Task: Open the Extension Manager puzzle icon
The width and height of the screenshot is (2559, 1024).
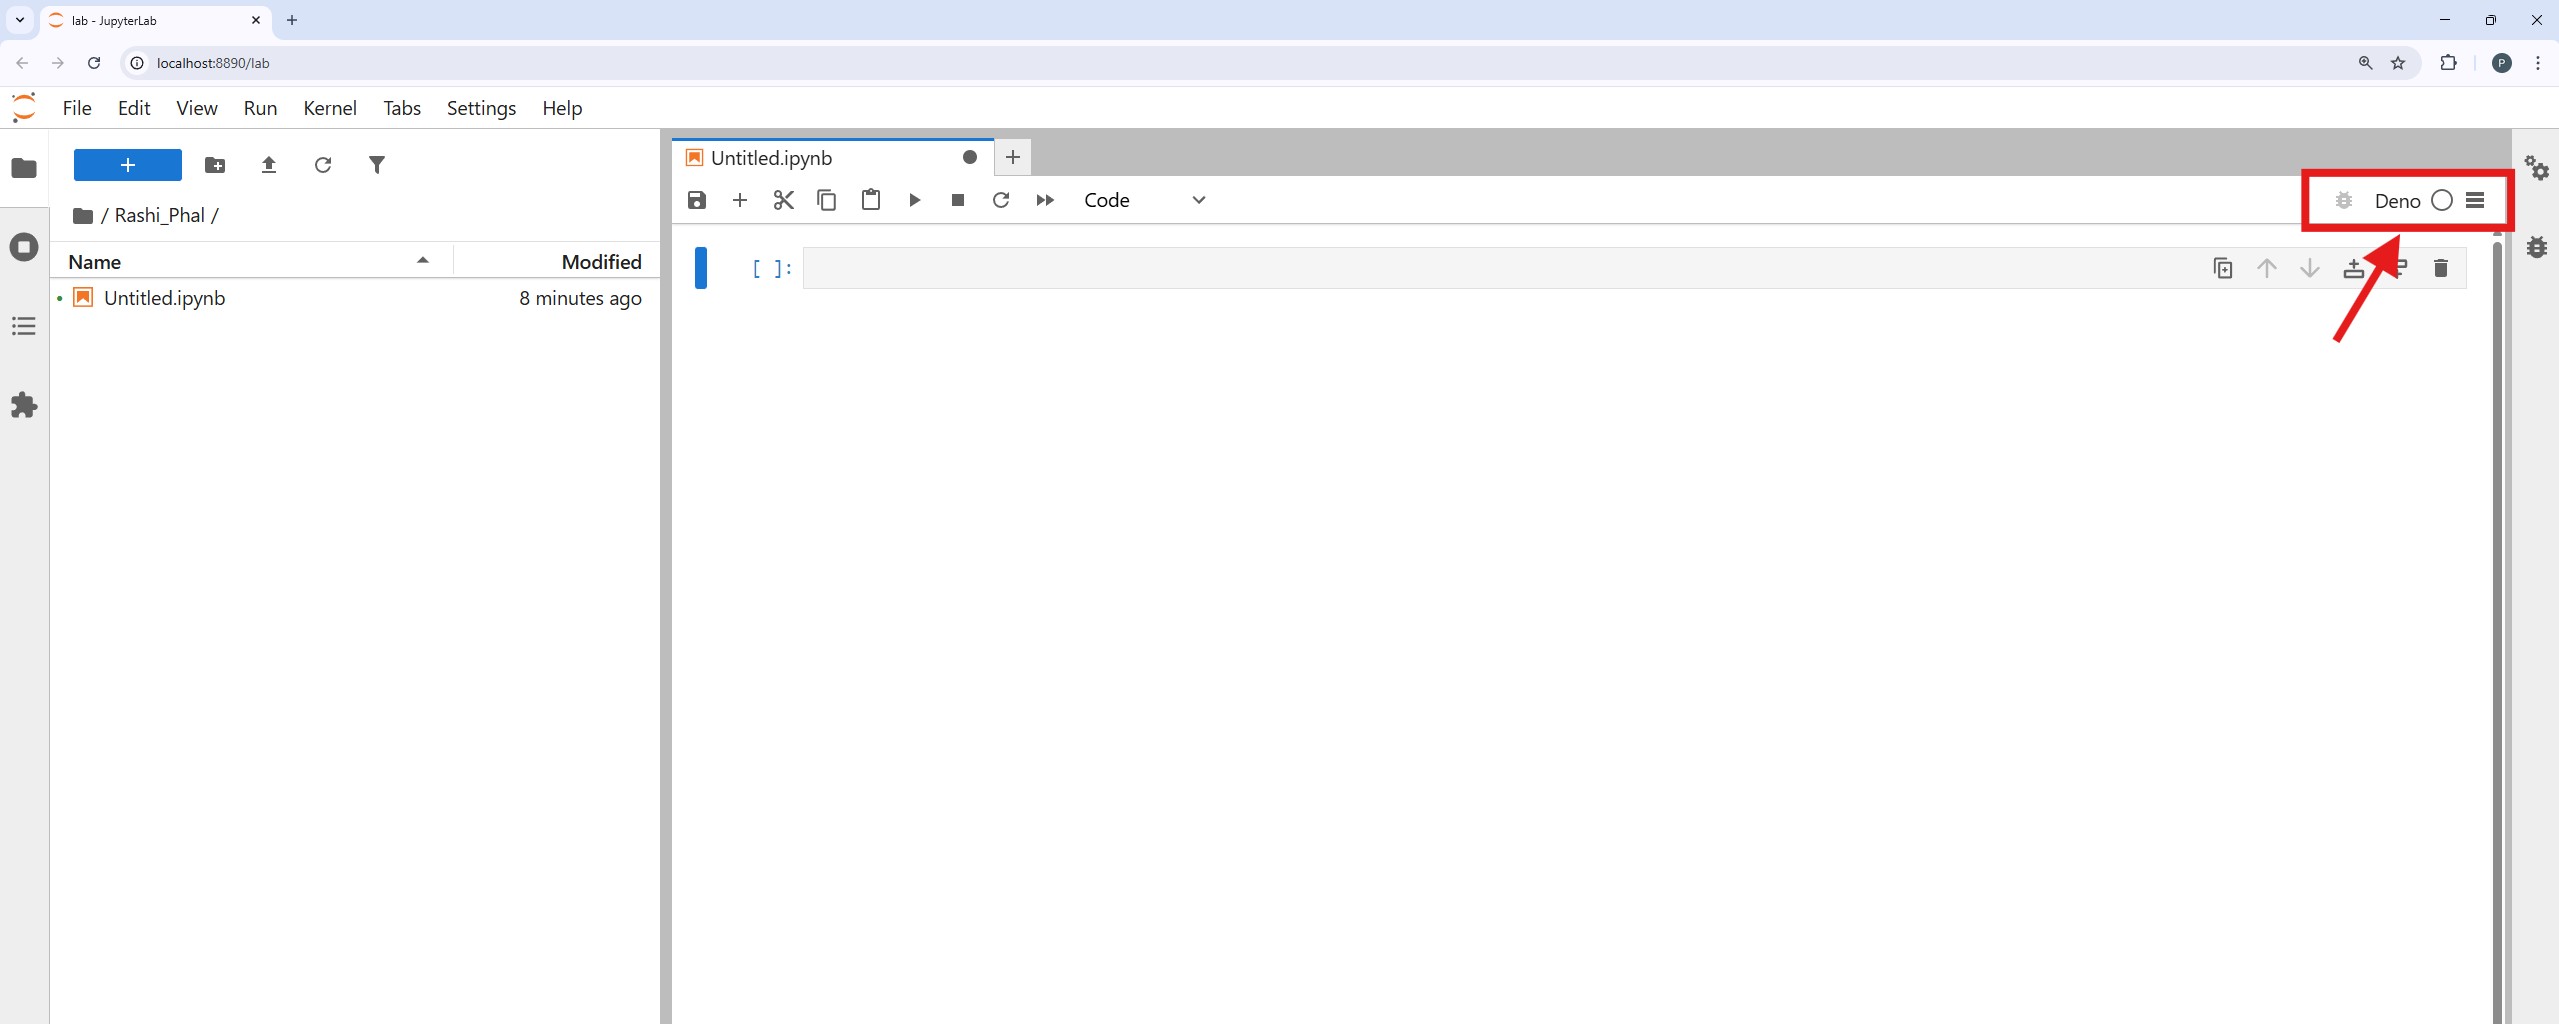Action: [24, 405]
